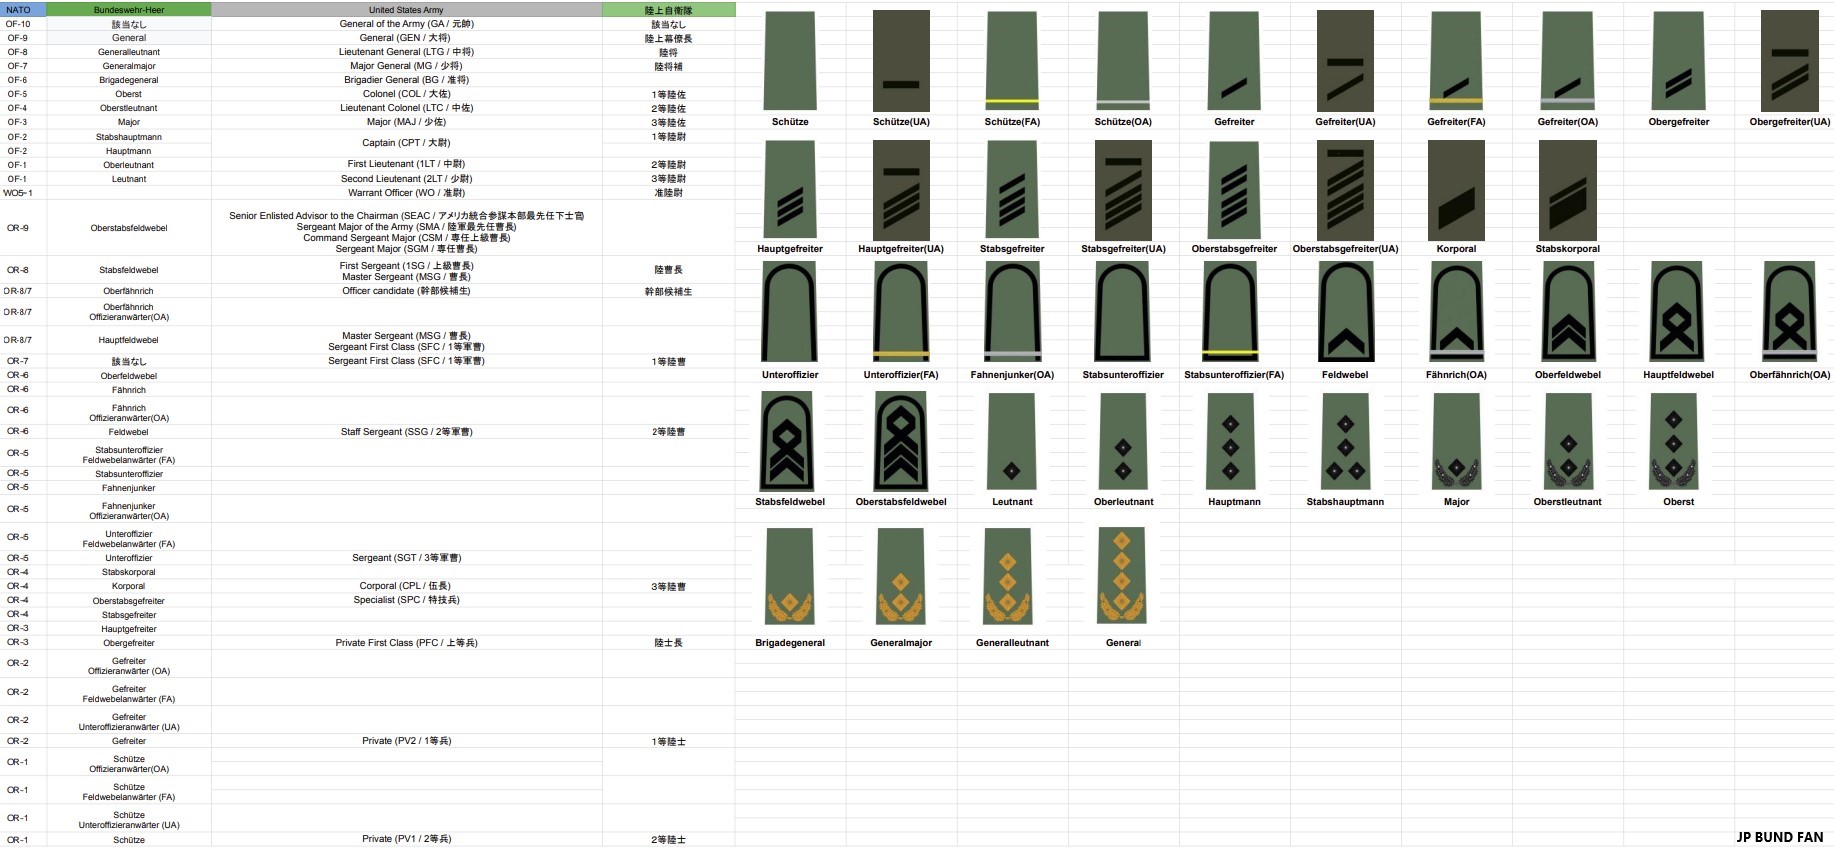Click the Major insignia with oak wreath

[x=1456, y=441]
